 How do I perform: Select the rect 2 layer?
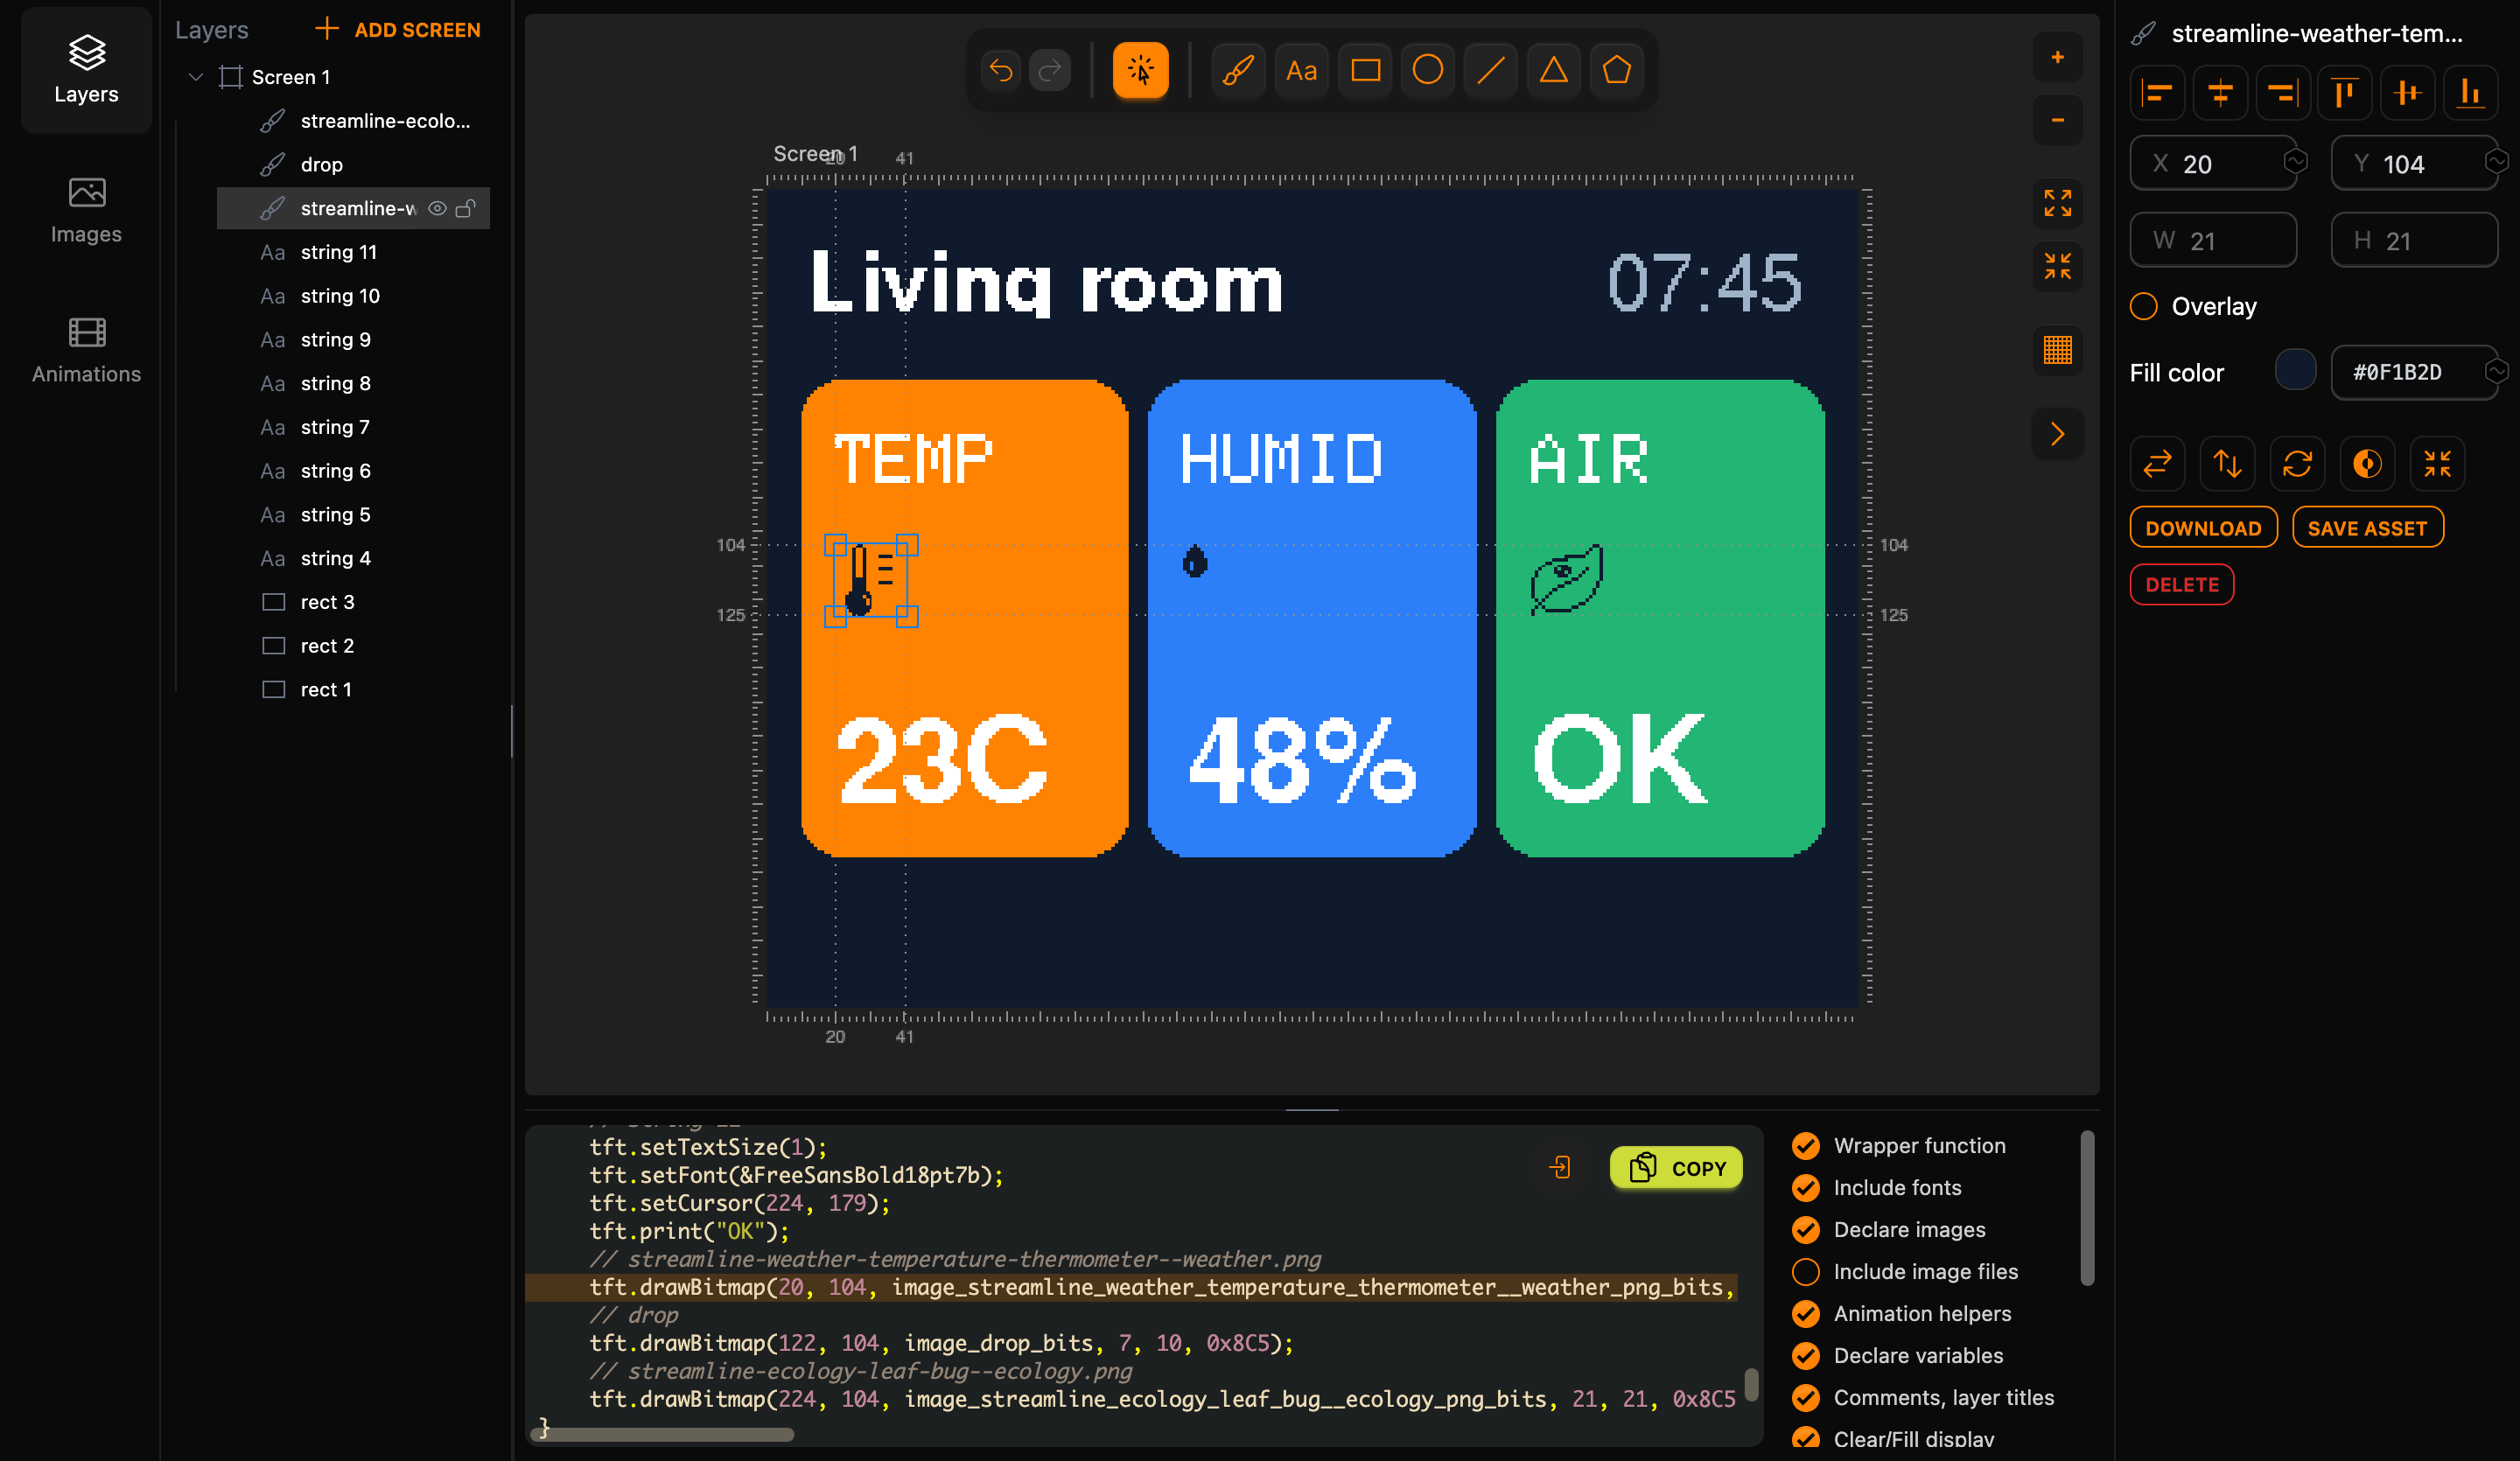point(354,646)
